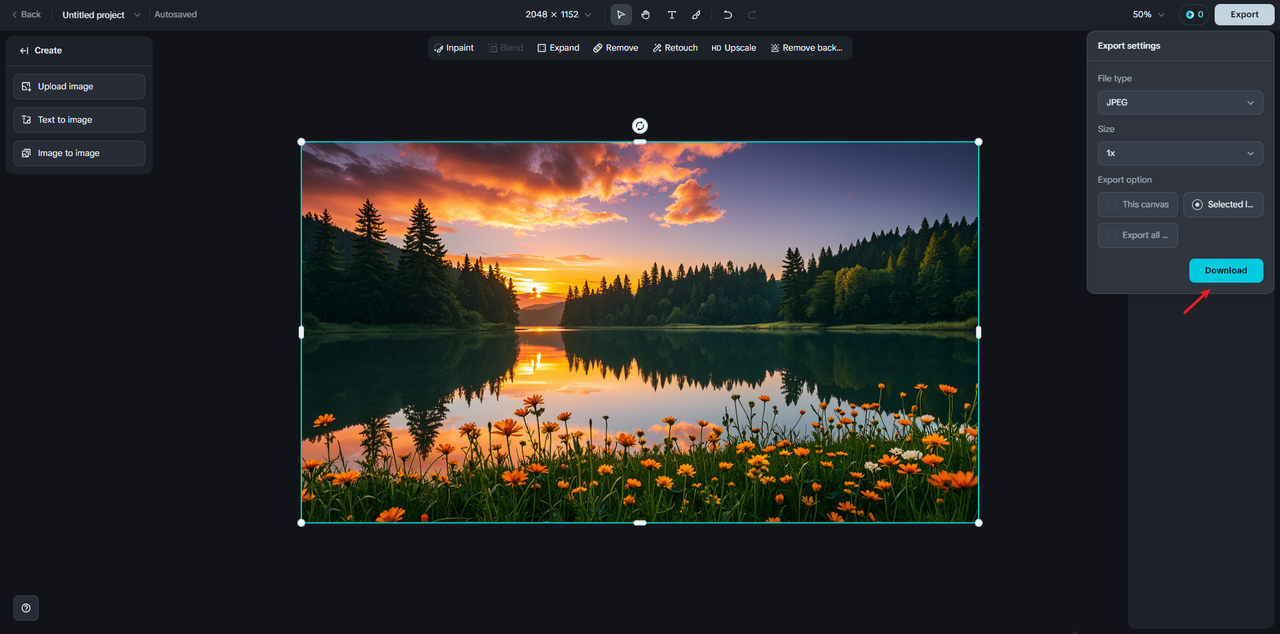The width and height of the screenshot is (1280, 634).
Task: Click Image to image
Action: click(x=79, y=153)
